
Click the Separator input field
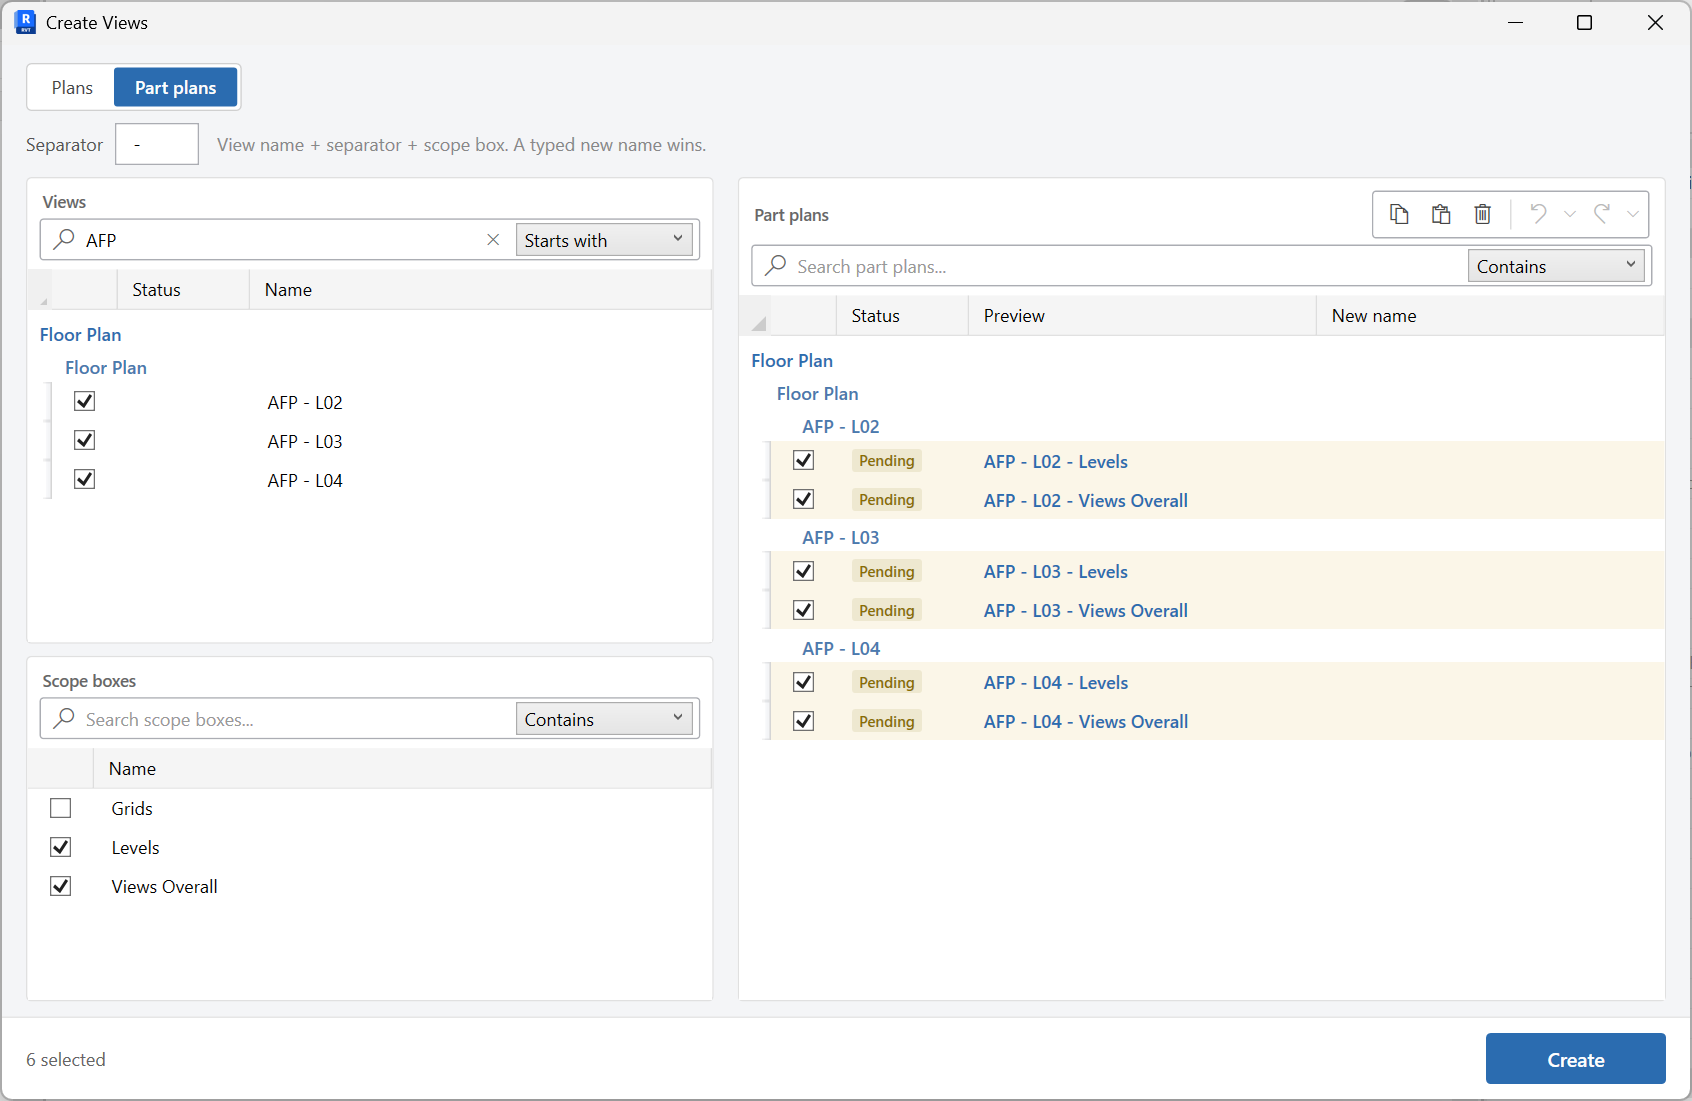pyautogui.click(x=157, y=144)
